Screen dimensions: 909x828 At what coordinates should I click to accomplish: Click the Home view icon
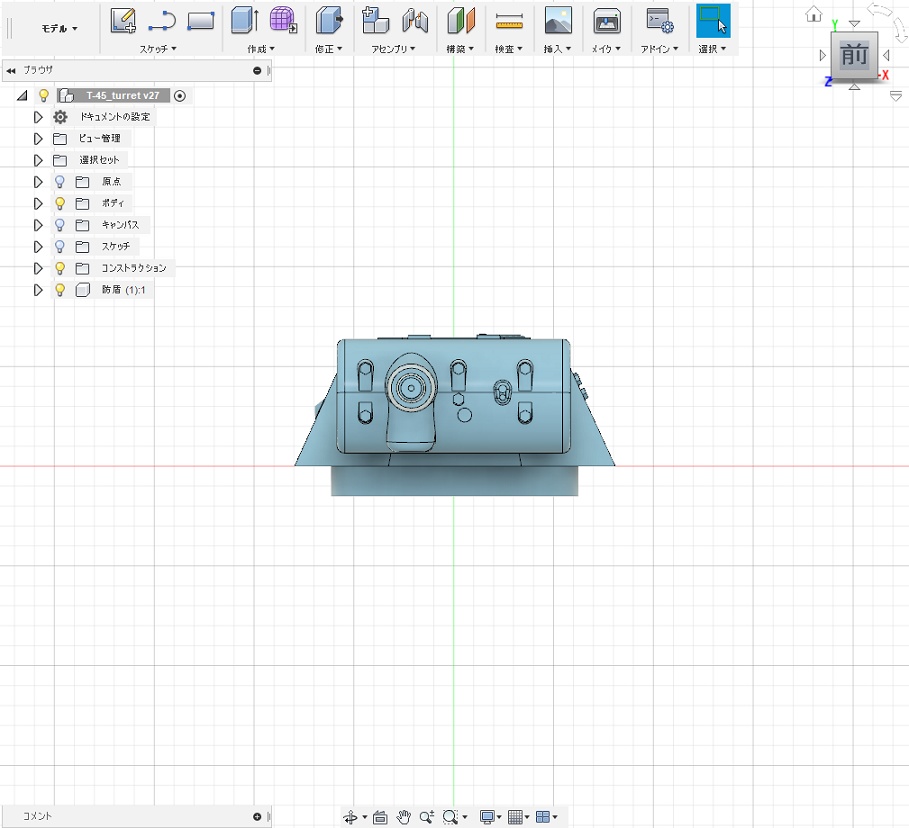814,14
